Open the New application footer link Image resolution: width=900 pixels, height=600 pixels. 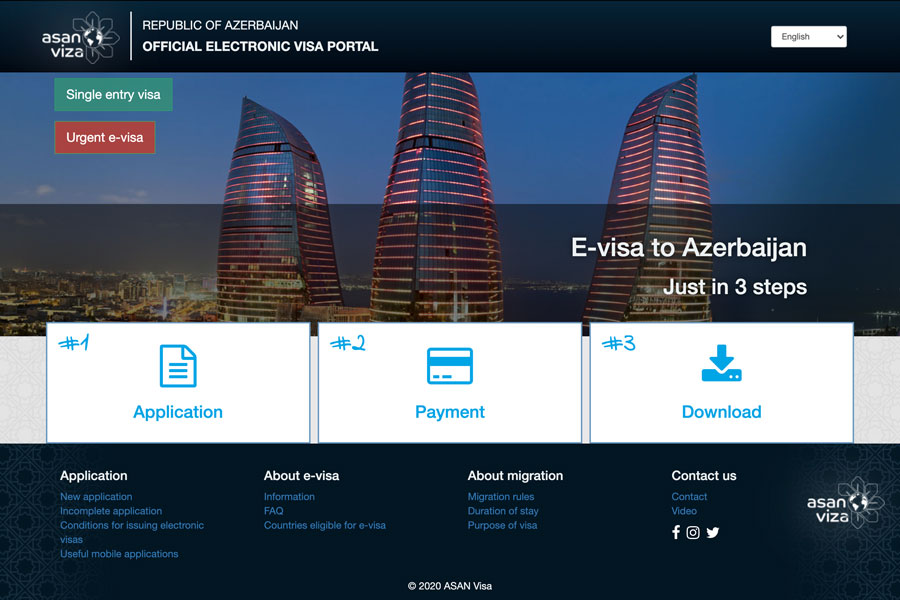pos(96,497)
